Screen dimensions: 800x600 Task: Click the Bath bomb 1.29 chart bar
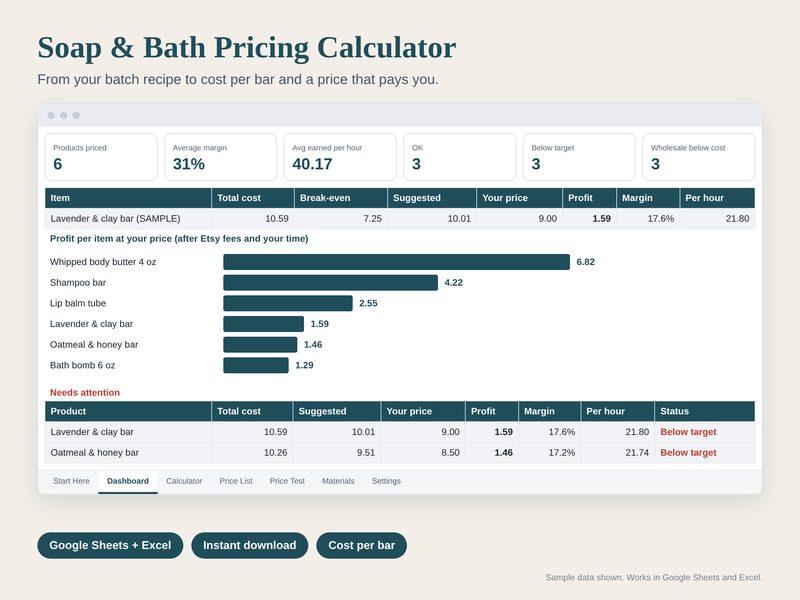click(x=256, y=365)
